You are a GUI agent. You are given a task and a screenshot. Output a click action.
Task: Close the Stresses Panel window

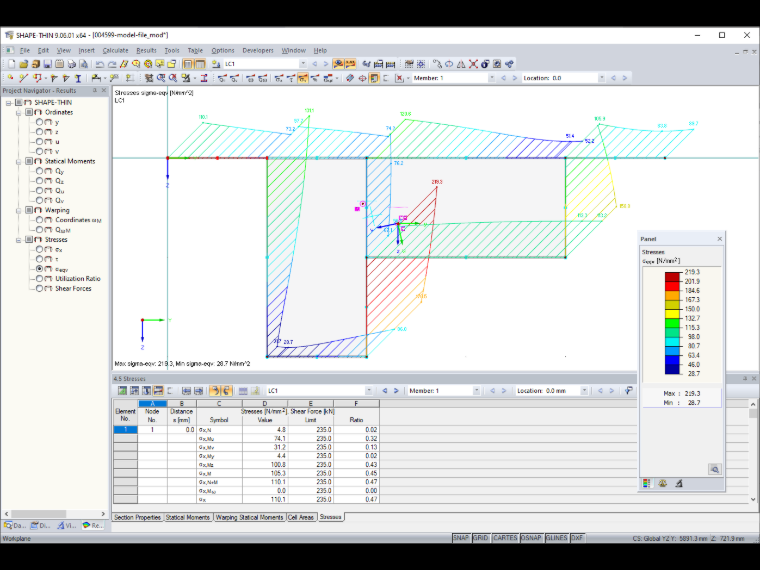coord(719,239)
